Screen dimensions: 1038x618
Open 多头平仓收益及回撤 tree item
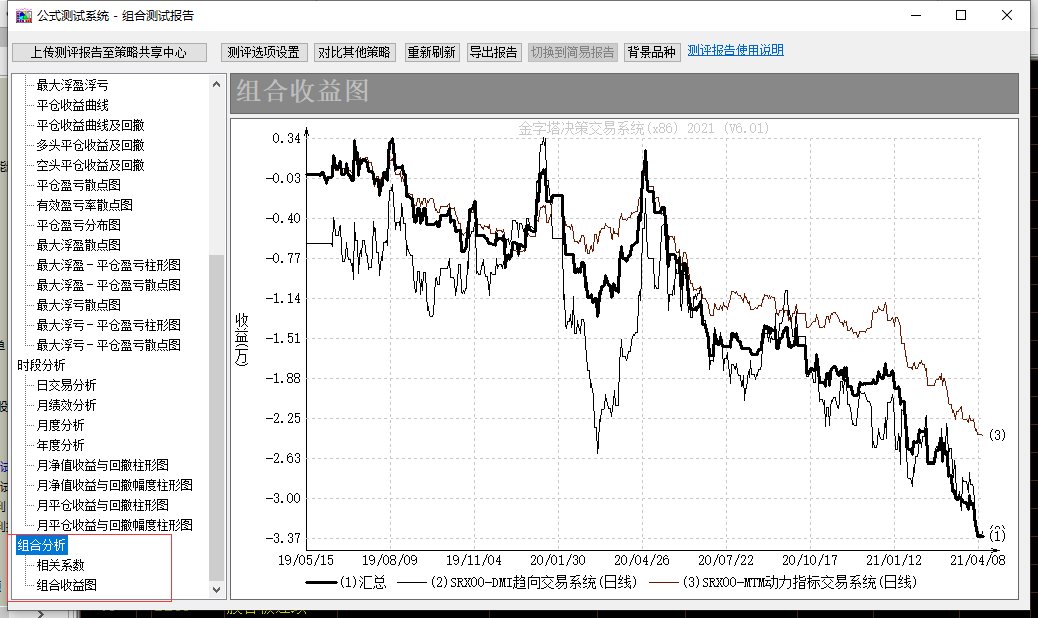click(90, 145)
